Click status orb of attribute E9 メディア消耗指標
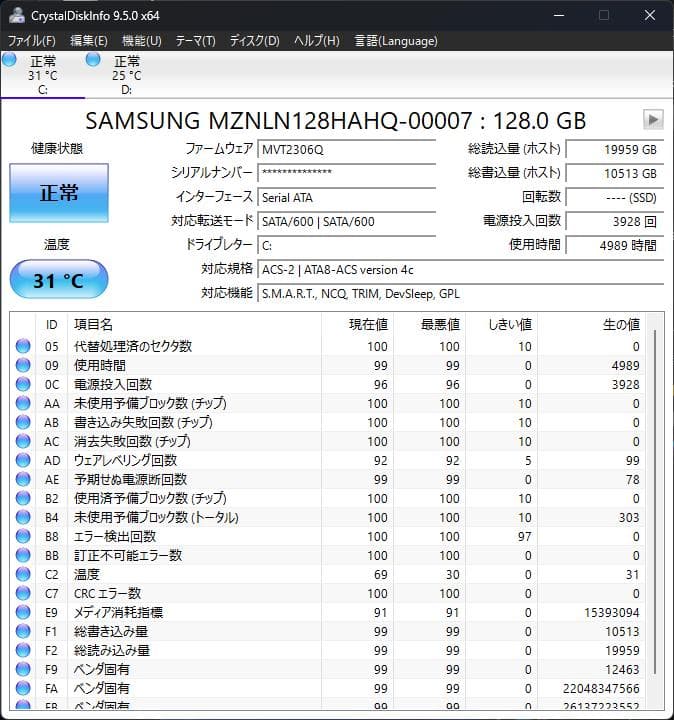 pyautogui.click(x=23, y=612)
